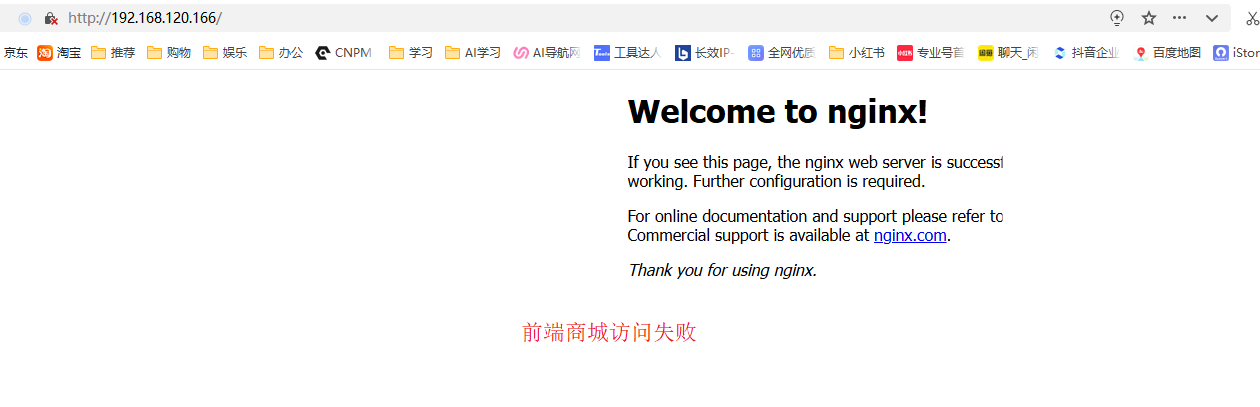Open the 学习 bookmarks folder

point(411,53)
